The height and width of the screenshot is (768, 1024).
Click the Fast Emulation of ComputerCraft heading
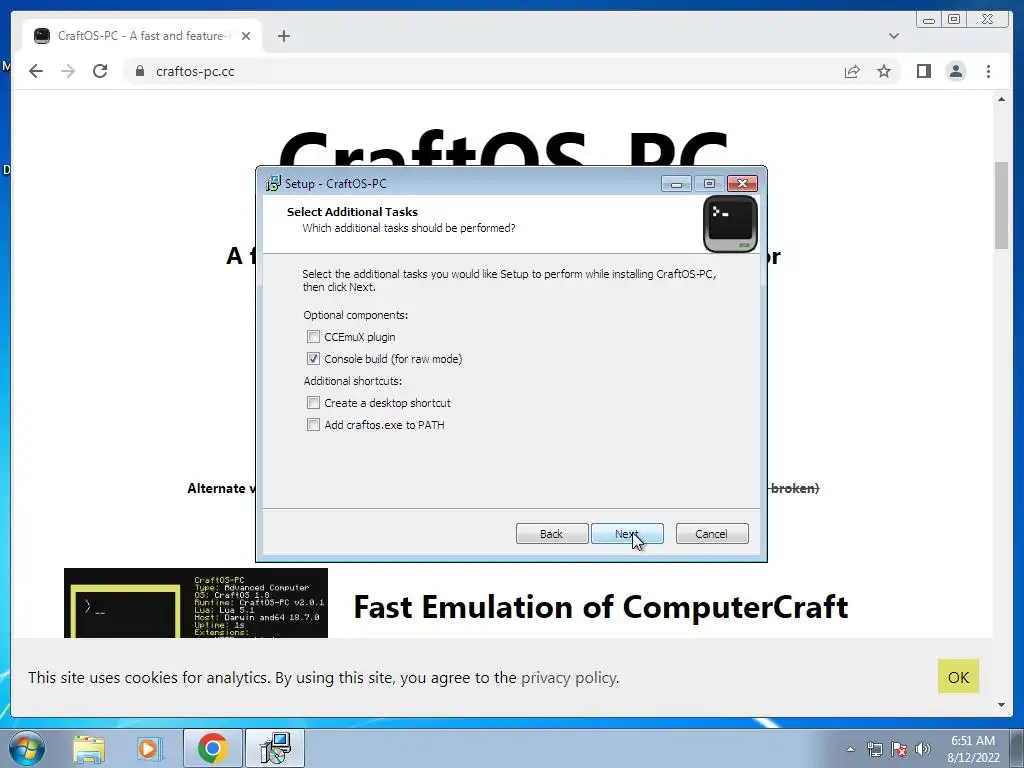pyautogui.click(x=601, y=607)
